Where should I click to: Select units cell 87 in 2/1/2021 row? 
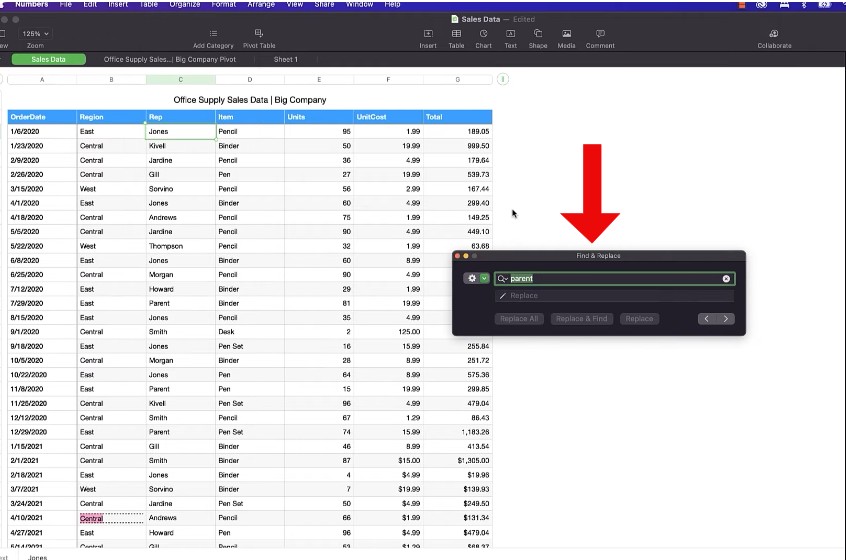[x=319, y=461]
